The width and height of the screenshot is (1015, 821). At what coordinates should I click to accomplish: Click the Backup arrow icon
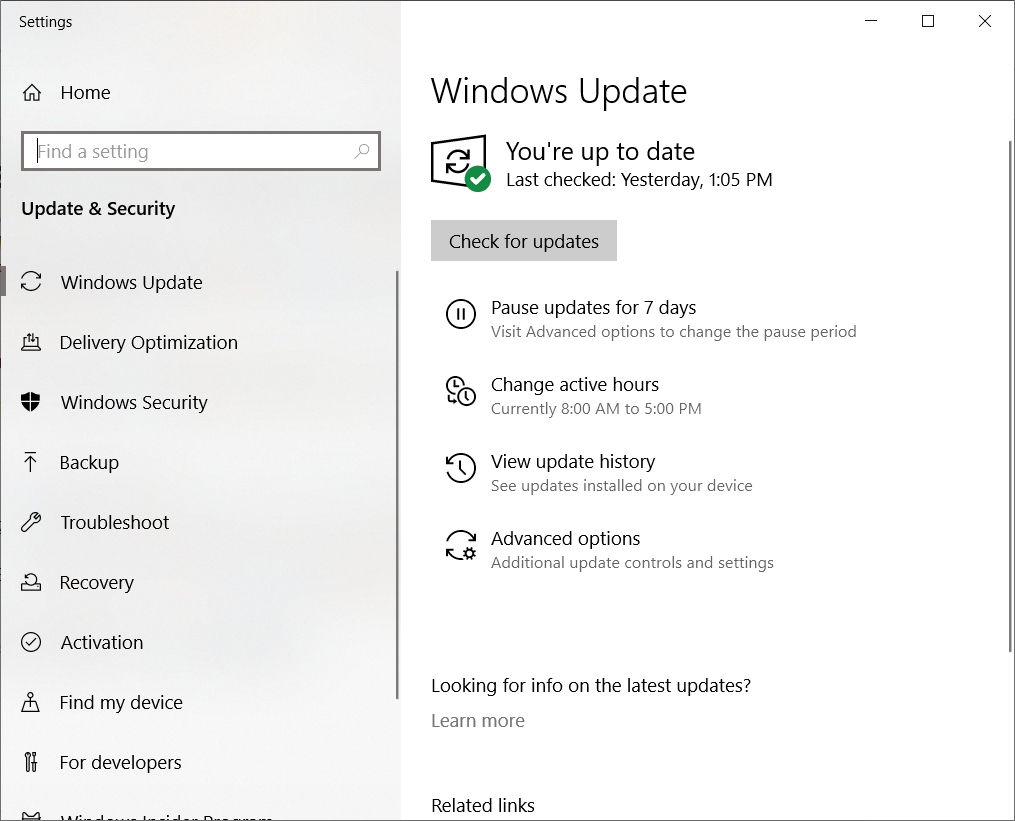[31, 463]
